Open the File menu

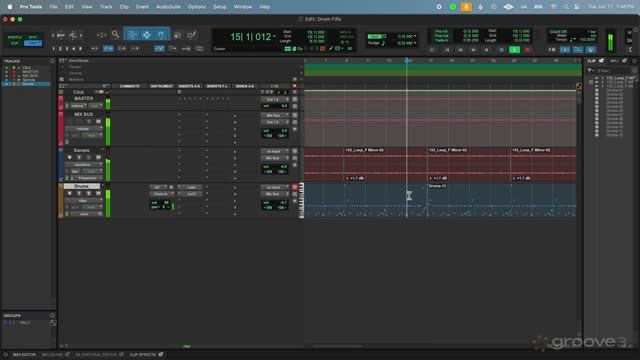point(53,7)
